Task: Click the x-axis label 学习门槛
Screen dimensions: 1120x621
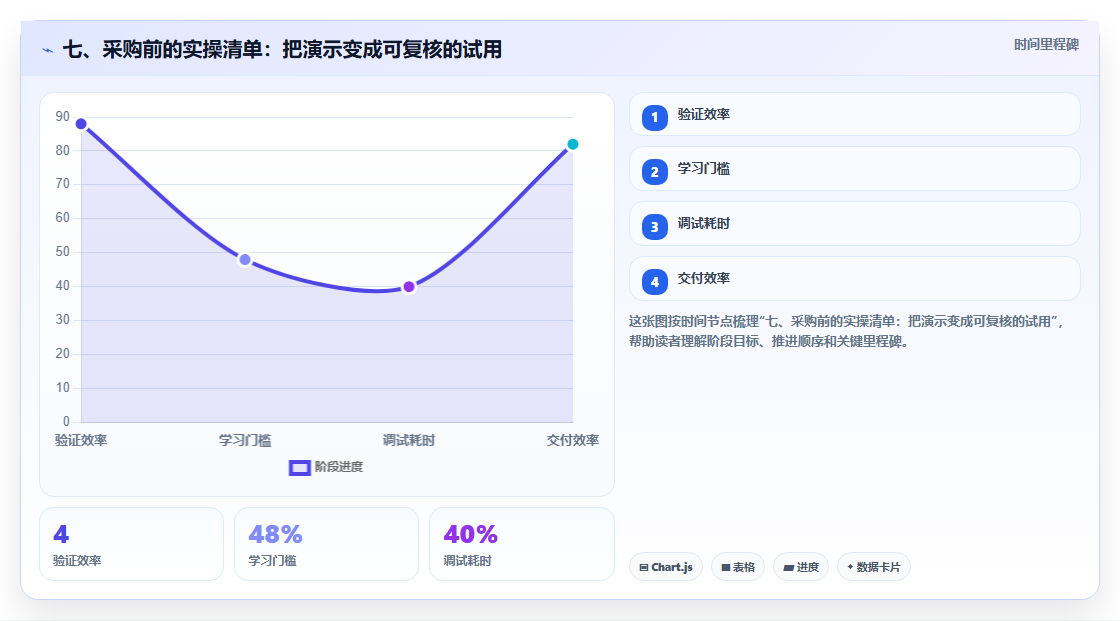Action: coord(245,440)
